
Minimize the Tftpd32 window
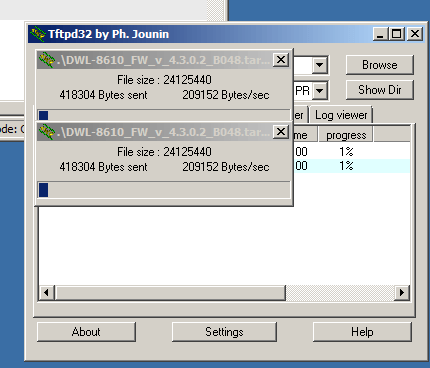(x=380, y=34)
